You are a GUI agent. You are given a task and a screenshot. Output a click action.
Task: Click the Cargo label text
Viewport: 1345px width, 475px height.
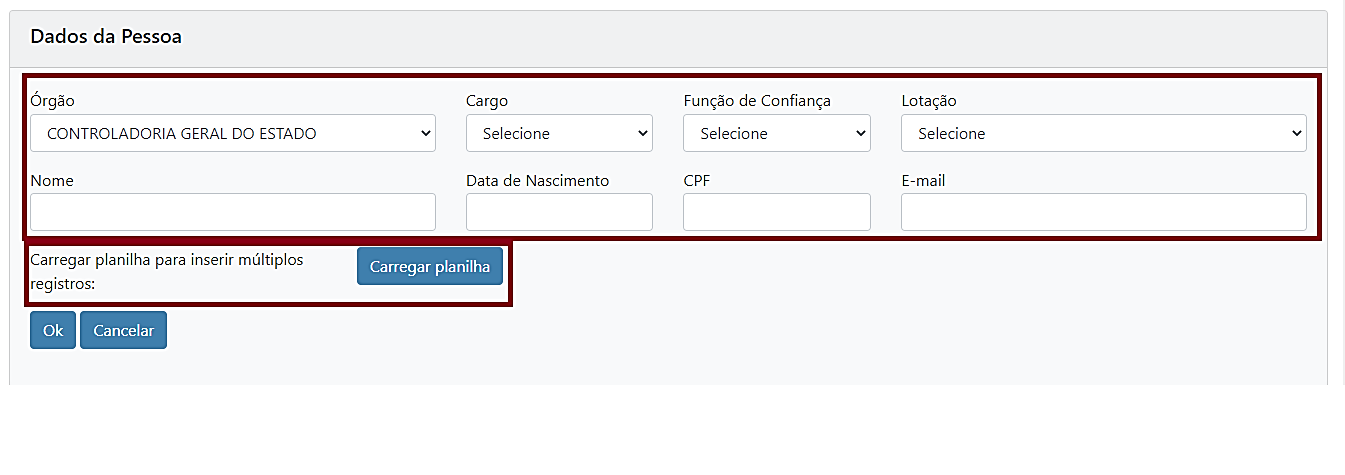coord(487,101)
